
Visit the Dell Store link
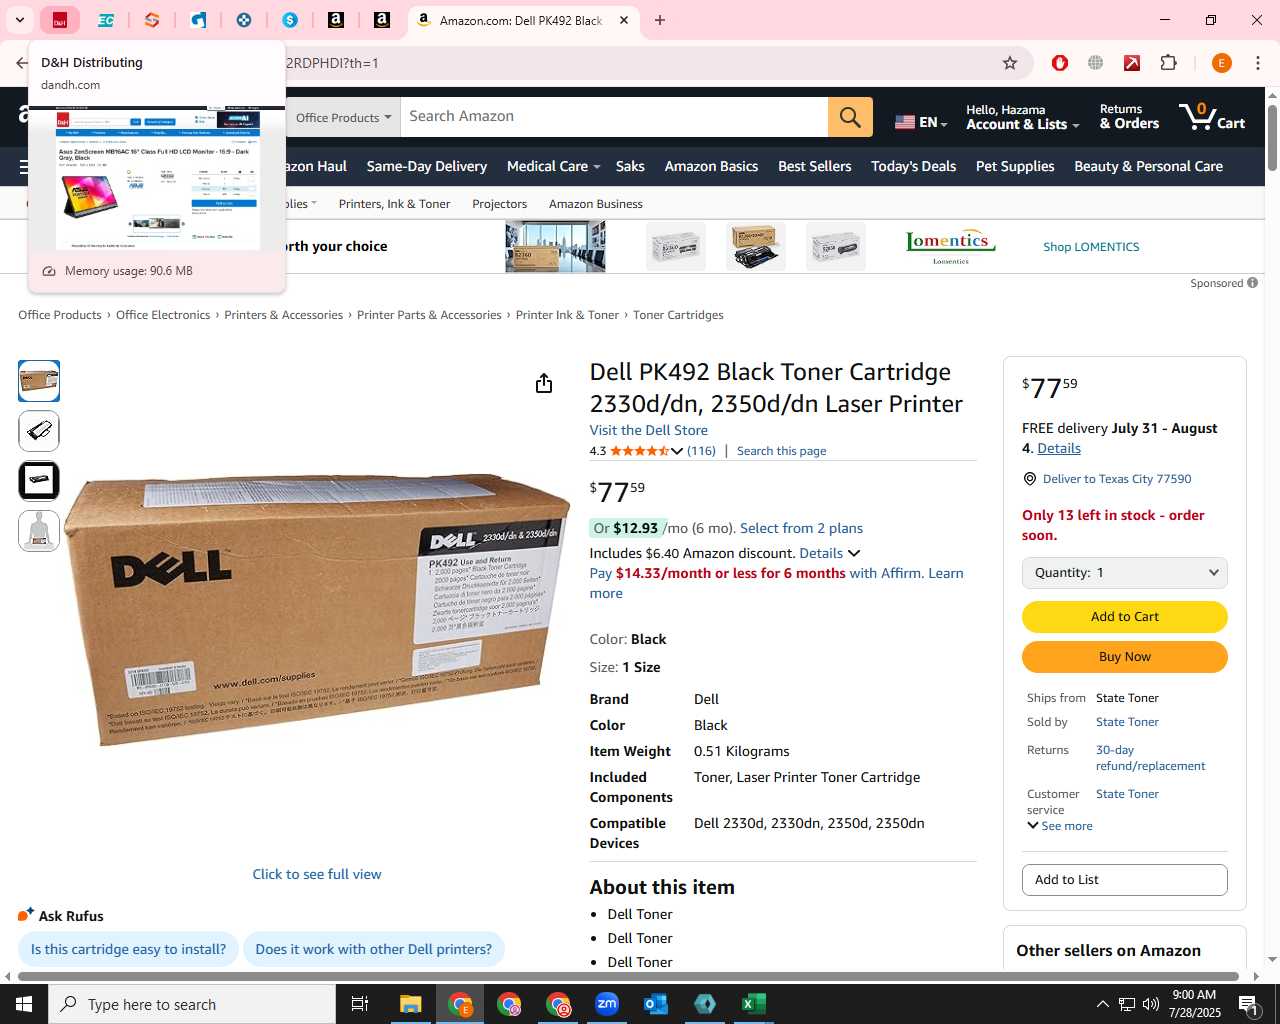tap(648, 430)
